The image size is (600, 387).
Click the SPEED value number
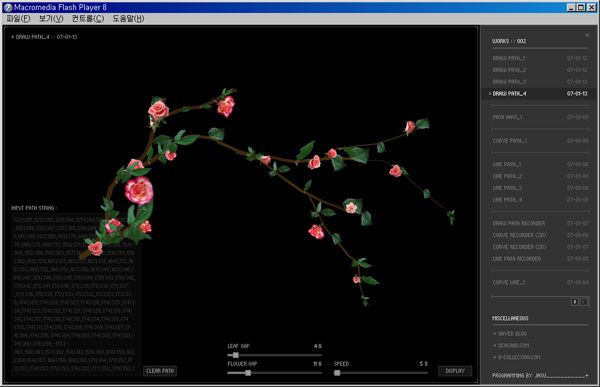pyautogui.click(x=423, y=364)
